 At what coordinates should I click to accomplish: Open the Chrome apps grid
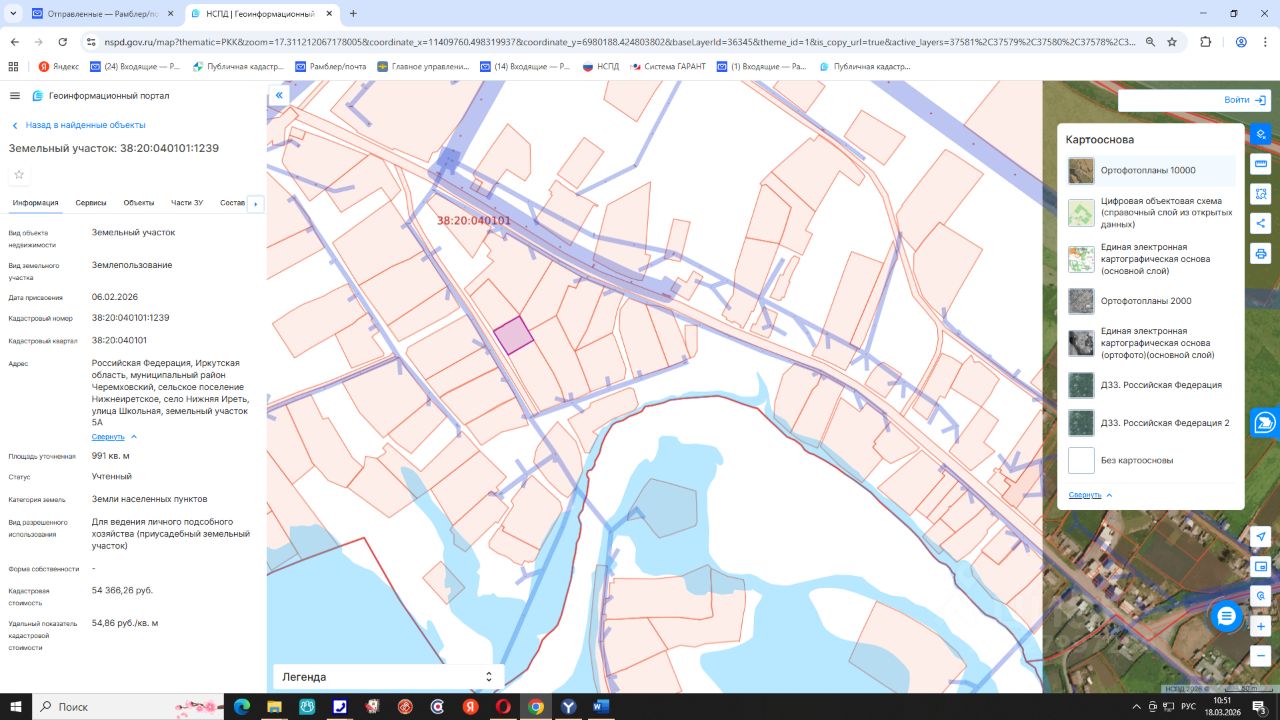tap(13, 67)
